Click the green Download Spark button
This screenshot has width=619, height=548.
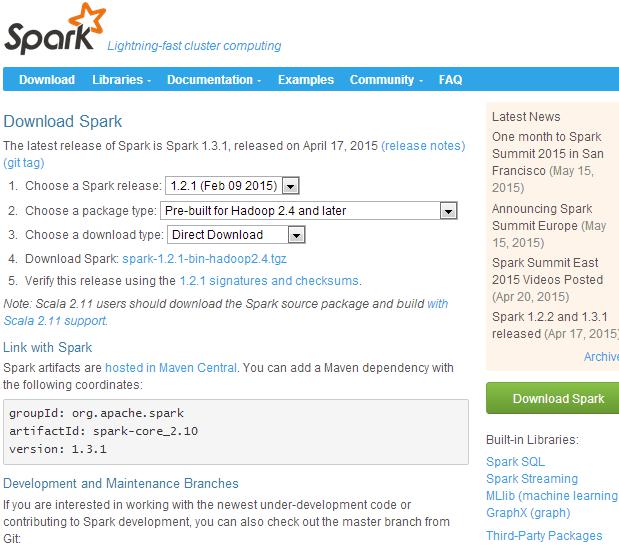[x=553, y=398]
